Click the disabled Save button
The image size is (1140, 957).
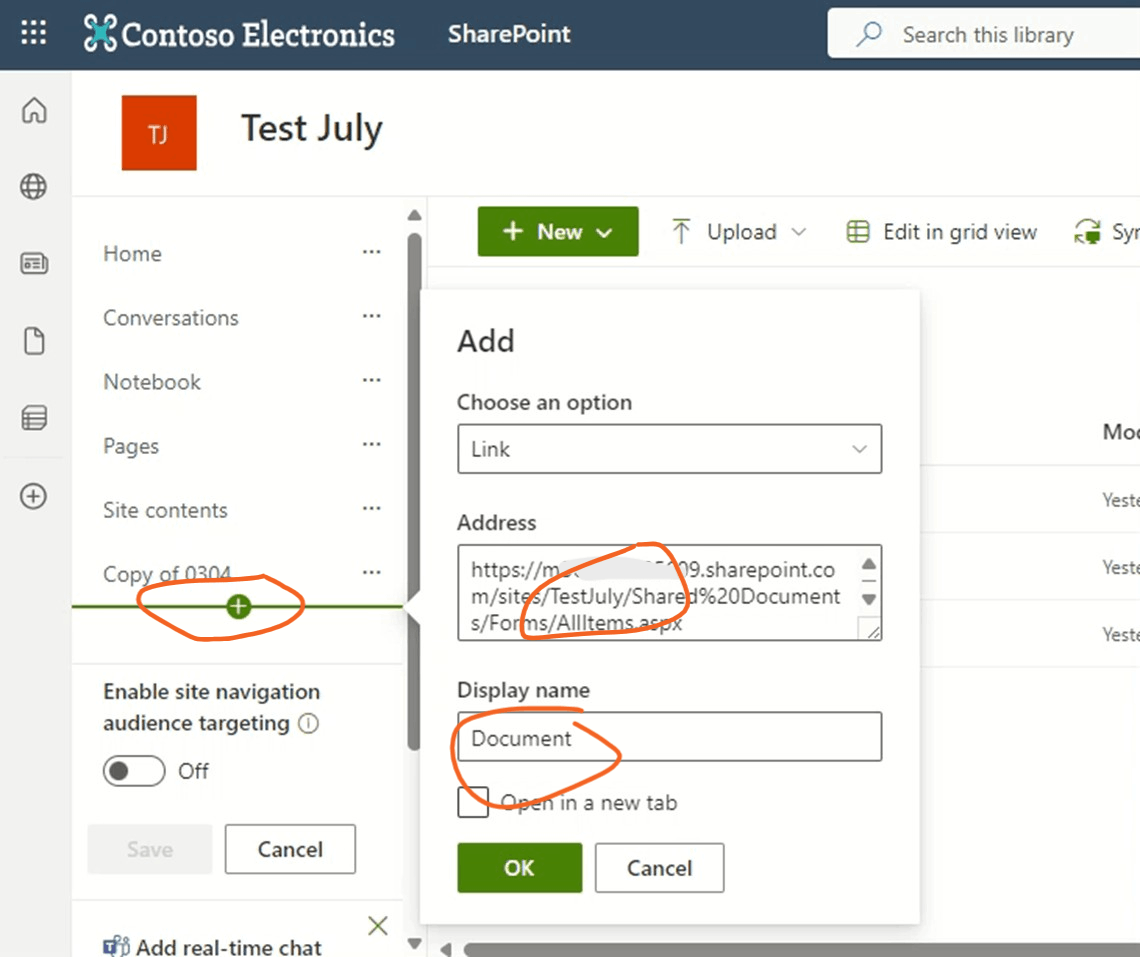coord(150,849)
